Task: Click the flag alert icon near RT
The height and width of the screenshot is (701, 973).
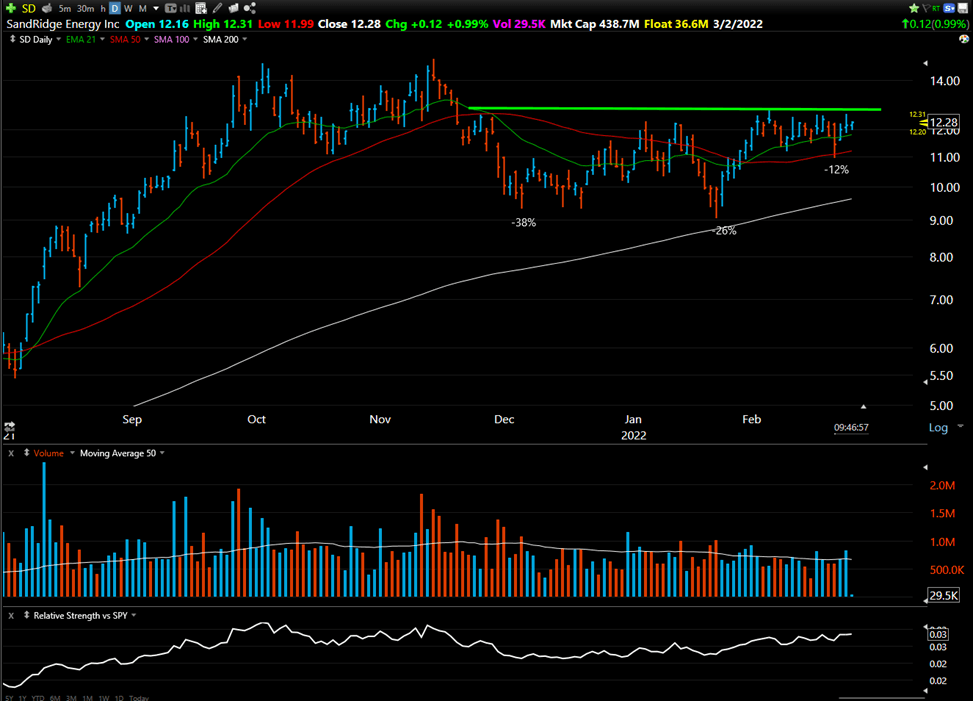Action: (926, 8)
